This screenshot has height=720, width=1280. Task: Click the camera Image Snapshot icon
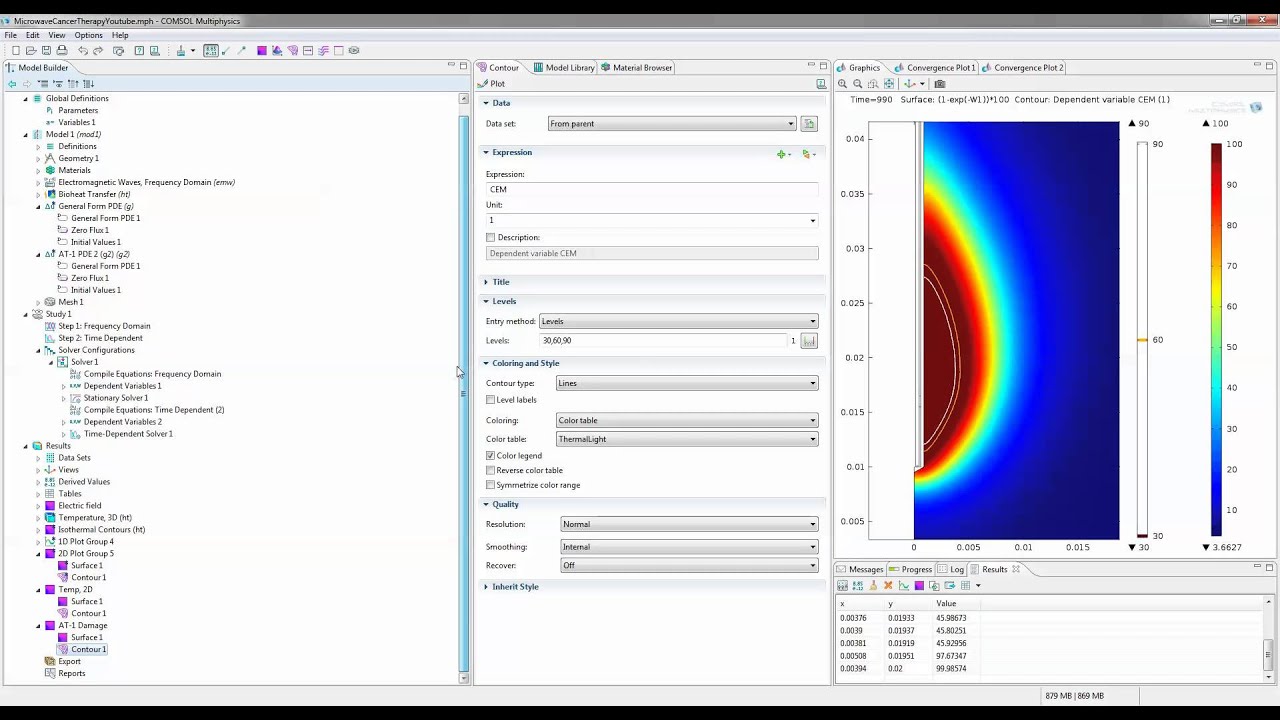940,84
